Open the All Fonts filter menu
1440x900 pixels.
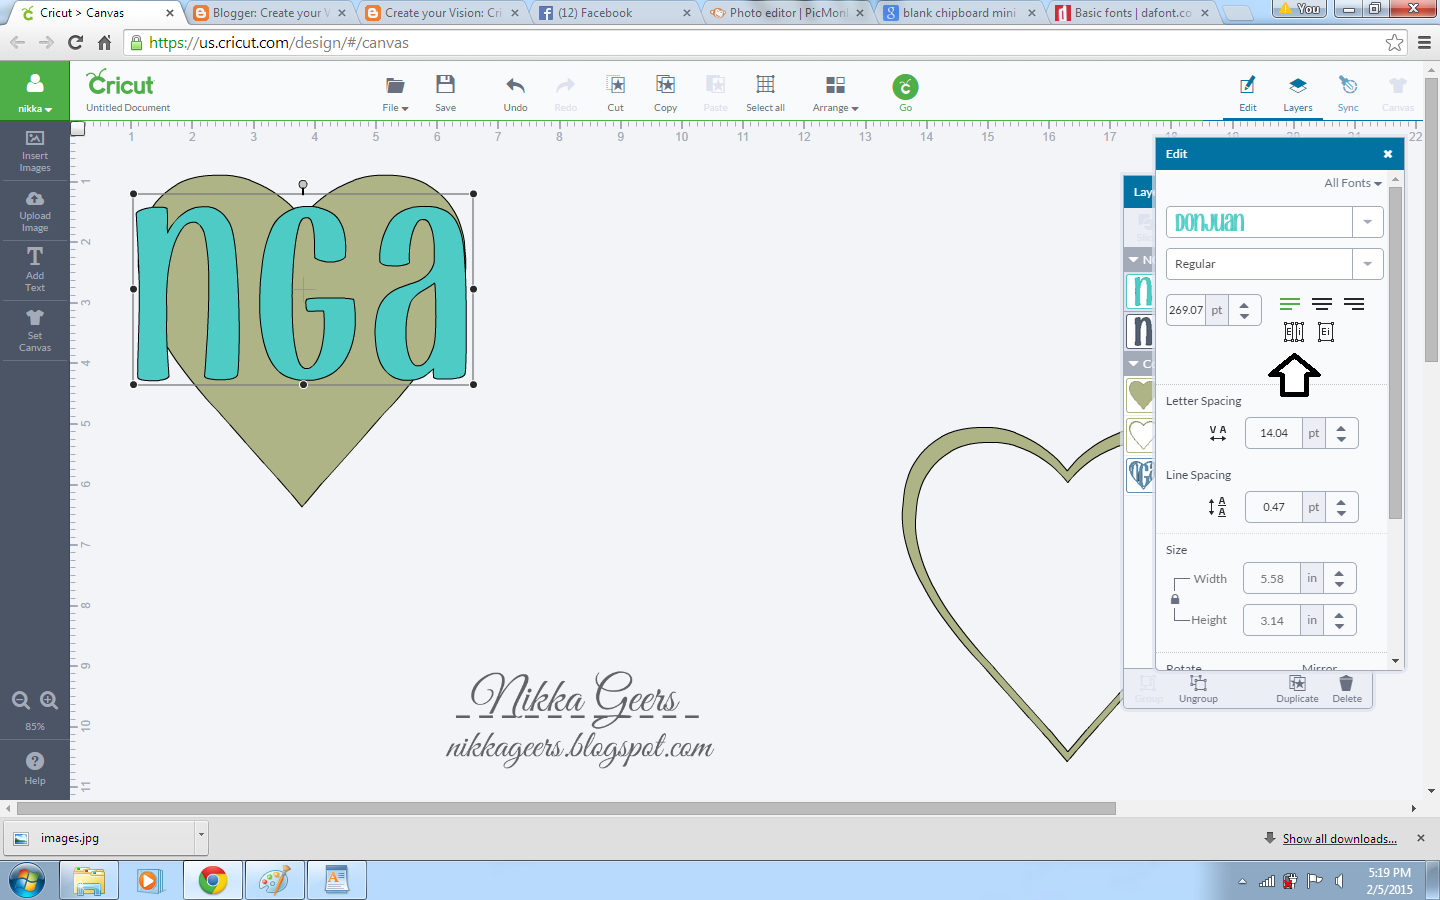click(1352, 183)
